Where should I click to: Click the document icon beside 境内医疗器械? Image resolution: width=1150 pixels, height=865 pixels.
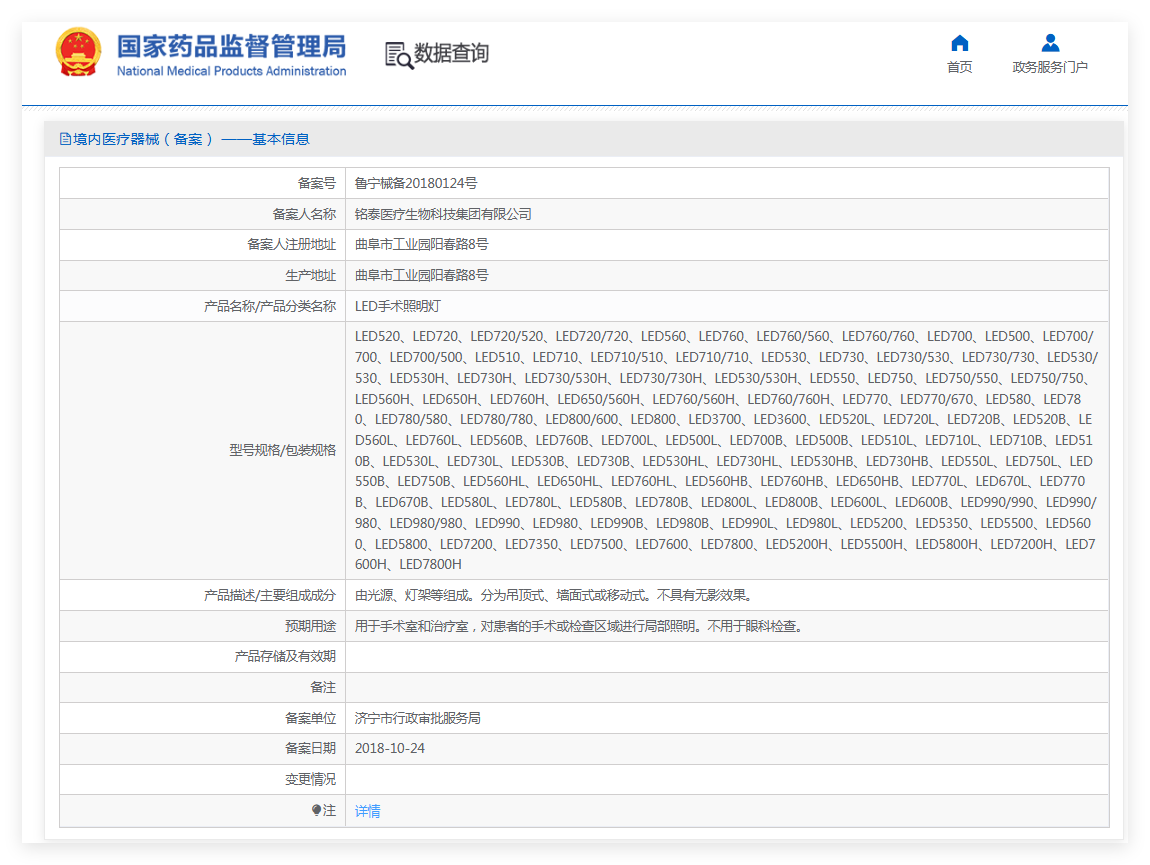[65, 139]
